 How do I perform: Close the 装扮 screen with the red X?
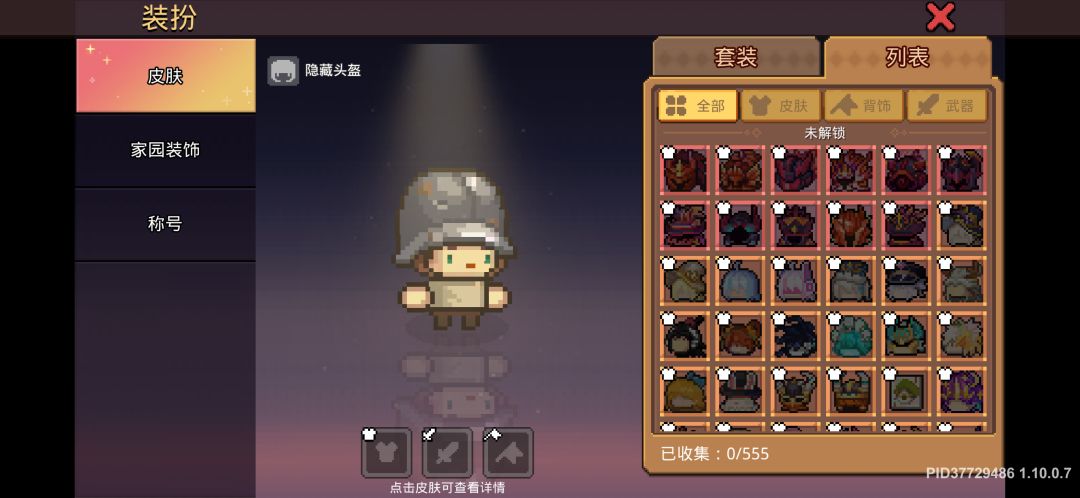click(x=940, y=17)
